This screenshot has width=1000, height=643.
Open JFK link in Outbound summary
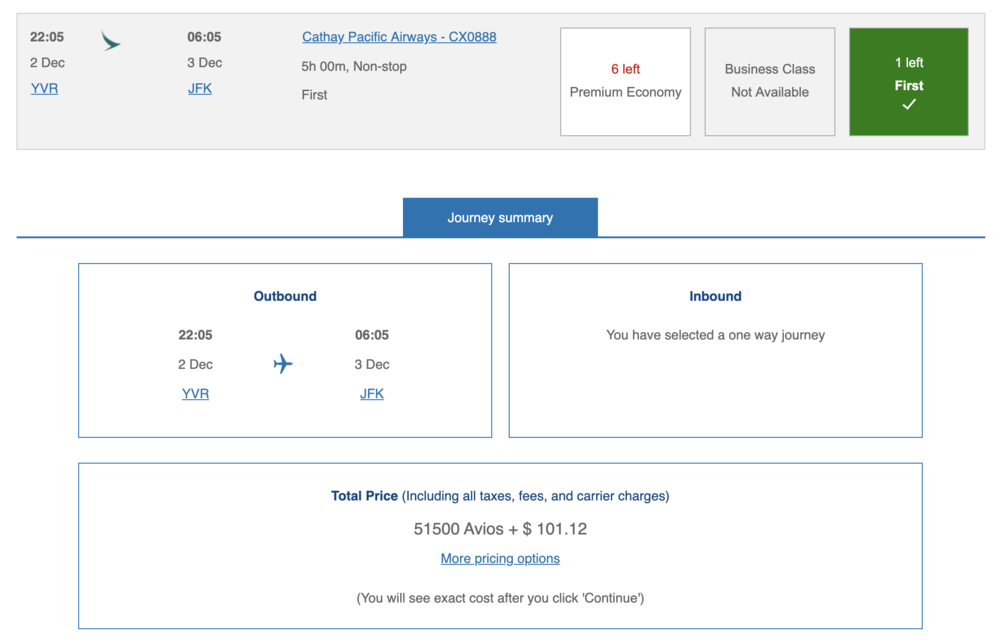371,394
